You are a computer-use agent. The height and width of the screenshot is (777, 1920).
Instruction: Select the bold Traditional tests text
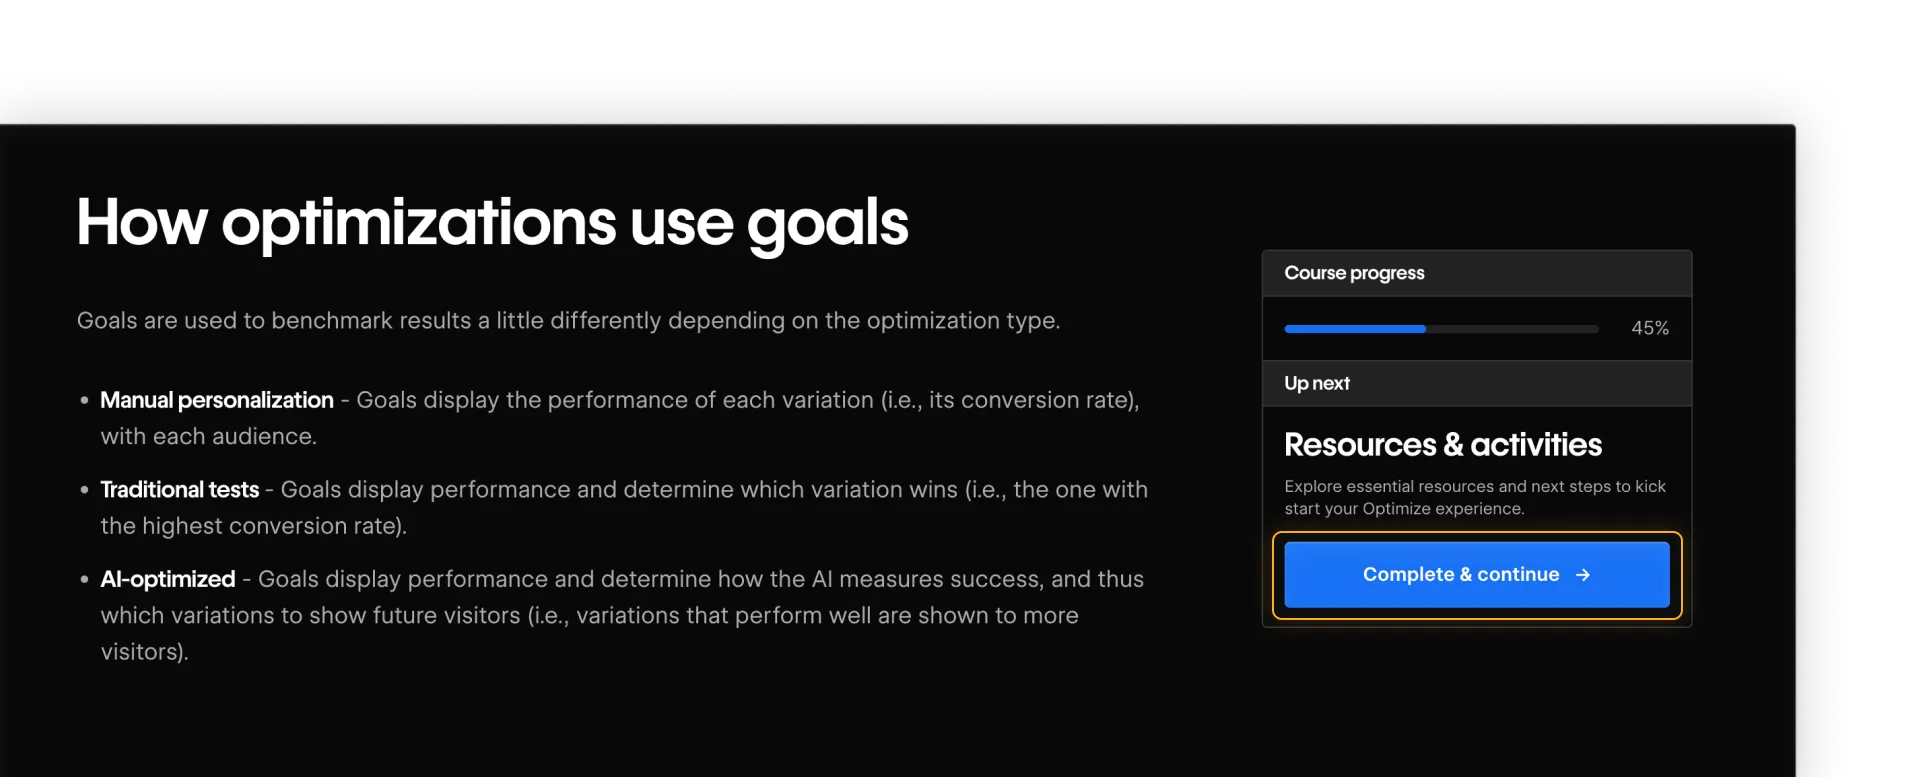[180, 489]
